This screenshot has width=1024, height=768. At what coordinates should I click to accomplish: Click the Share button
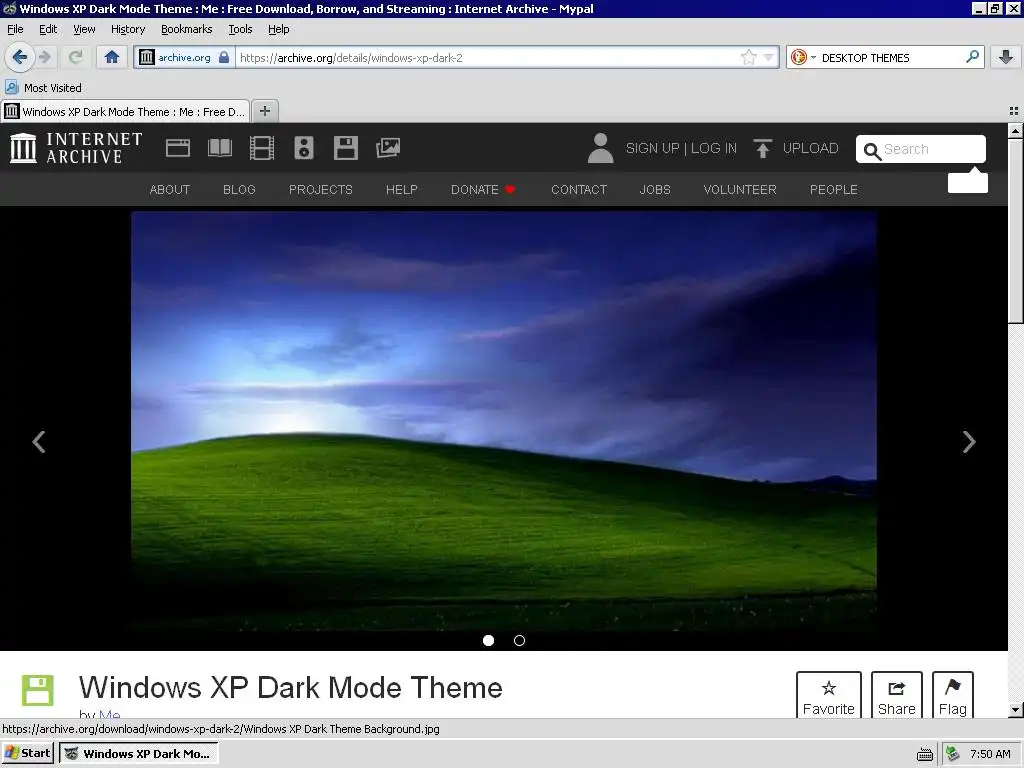[x=897, y=695]
